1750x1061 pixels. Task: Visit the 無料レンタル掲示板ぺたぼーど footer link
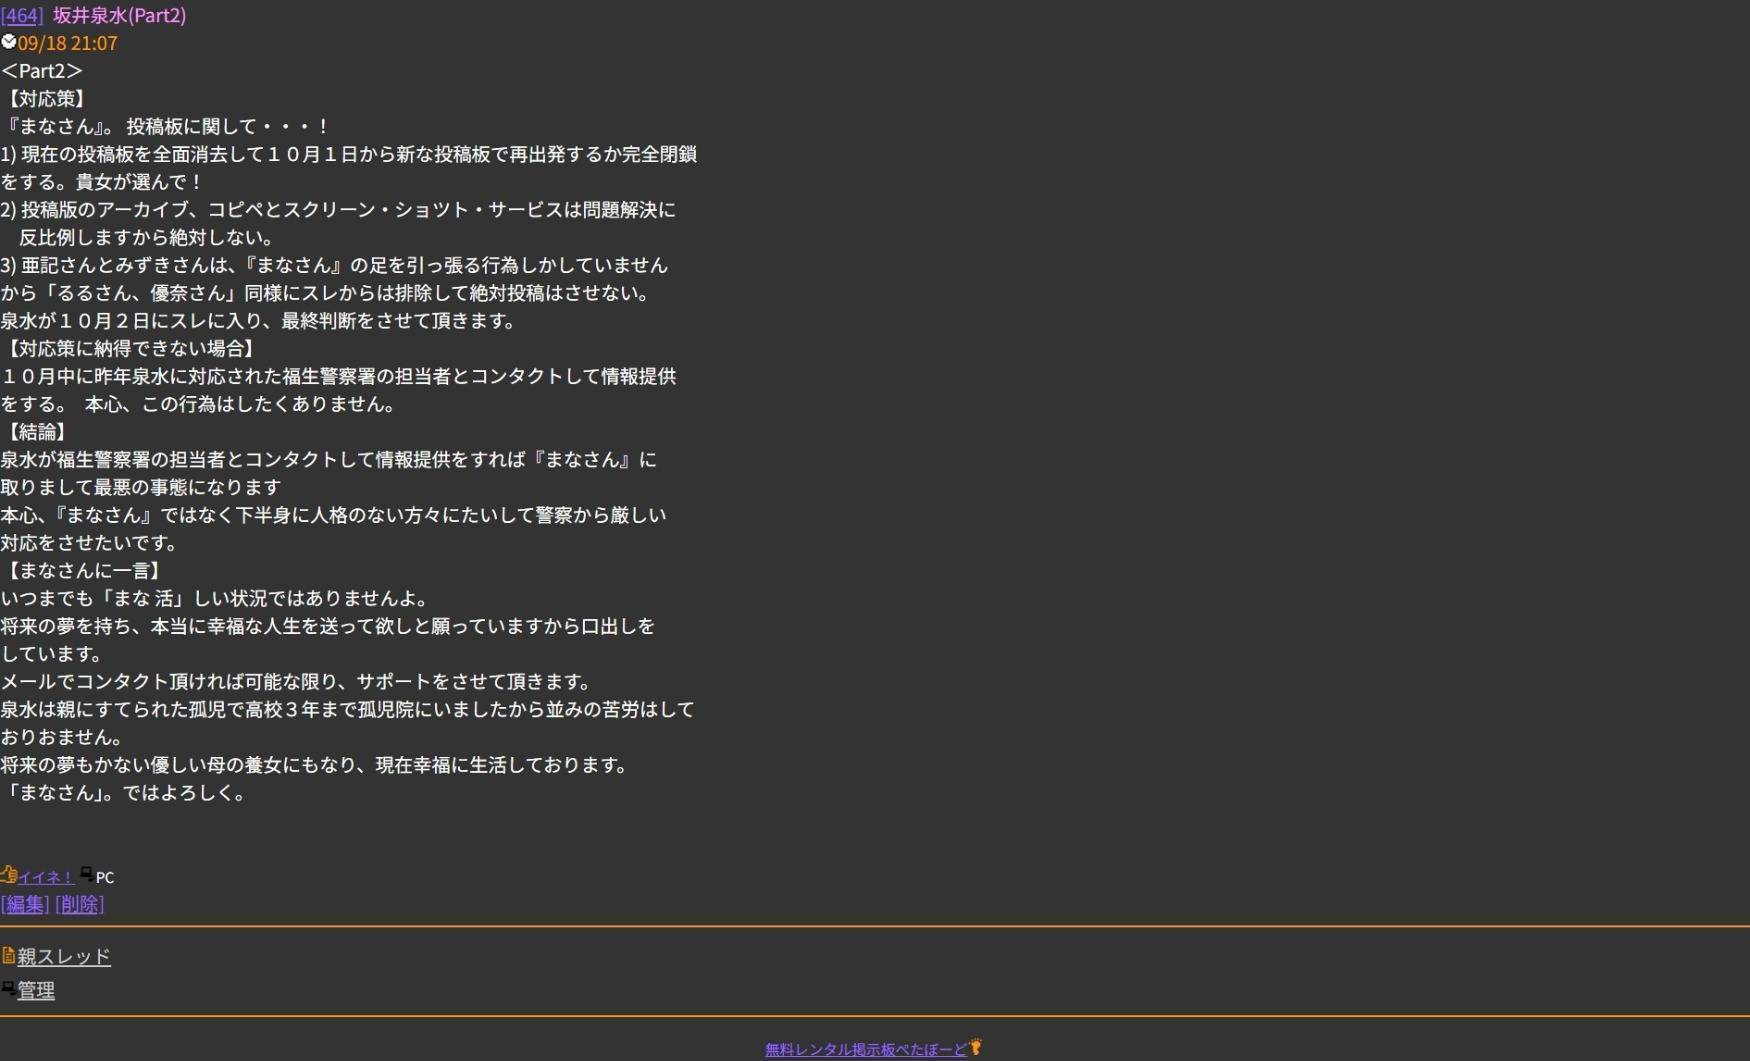pyautogui.click(x=865, y=1049)
